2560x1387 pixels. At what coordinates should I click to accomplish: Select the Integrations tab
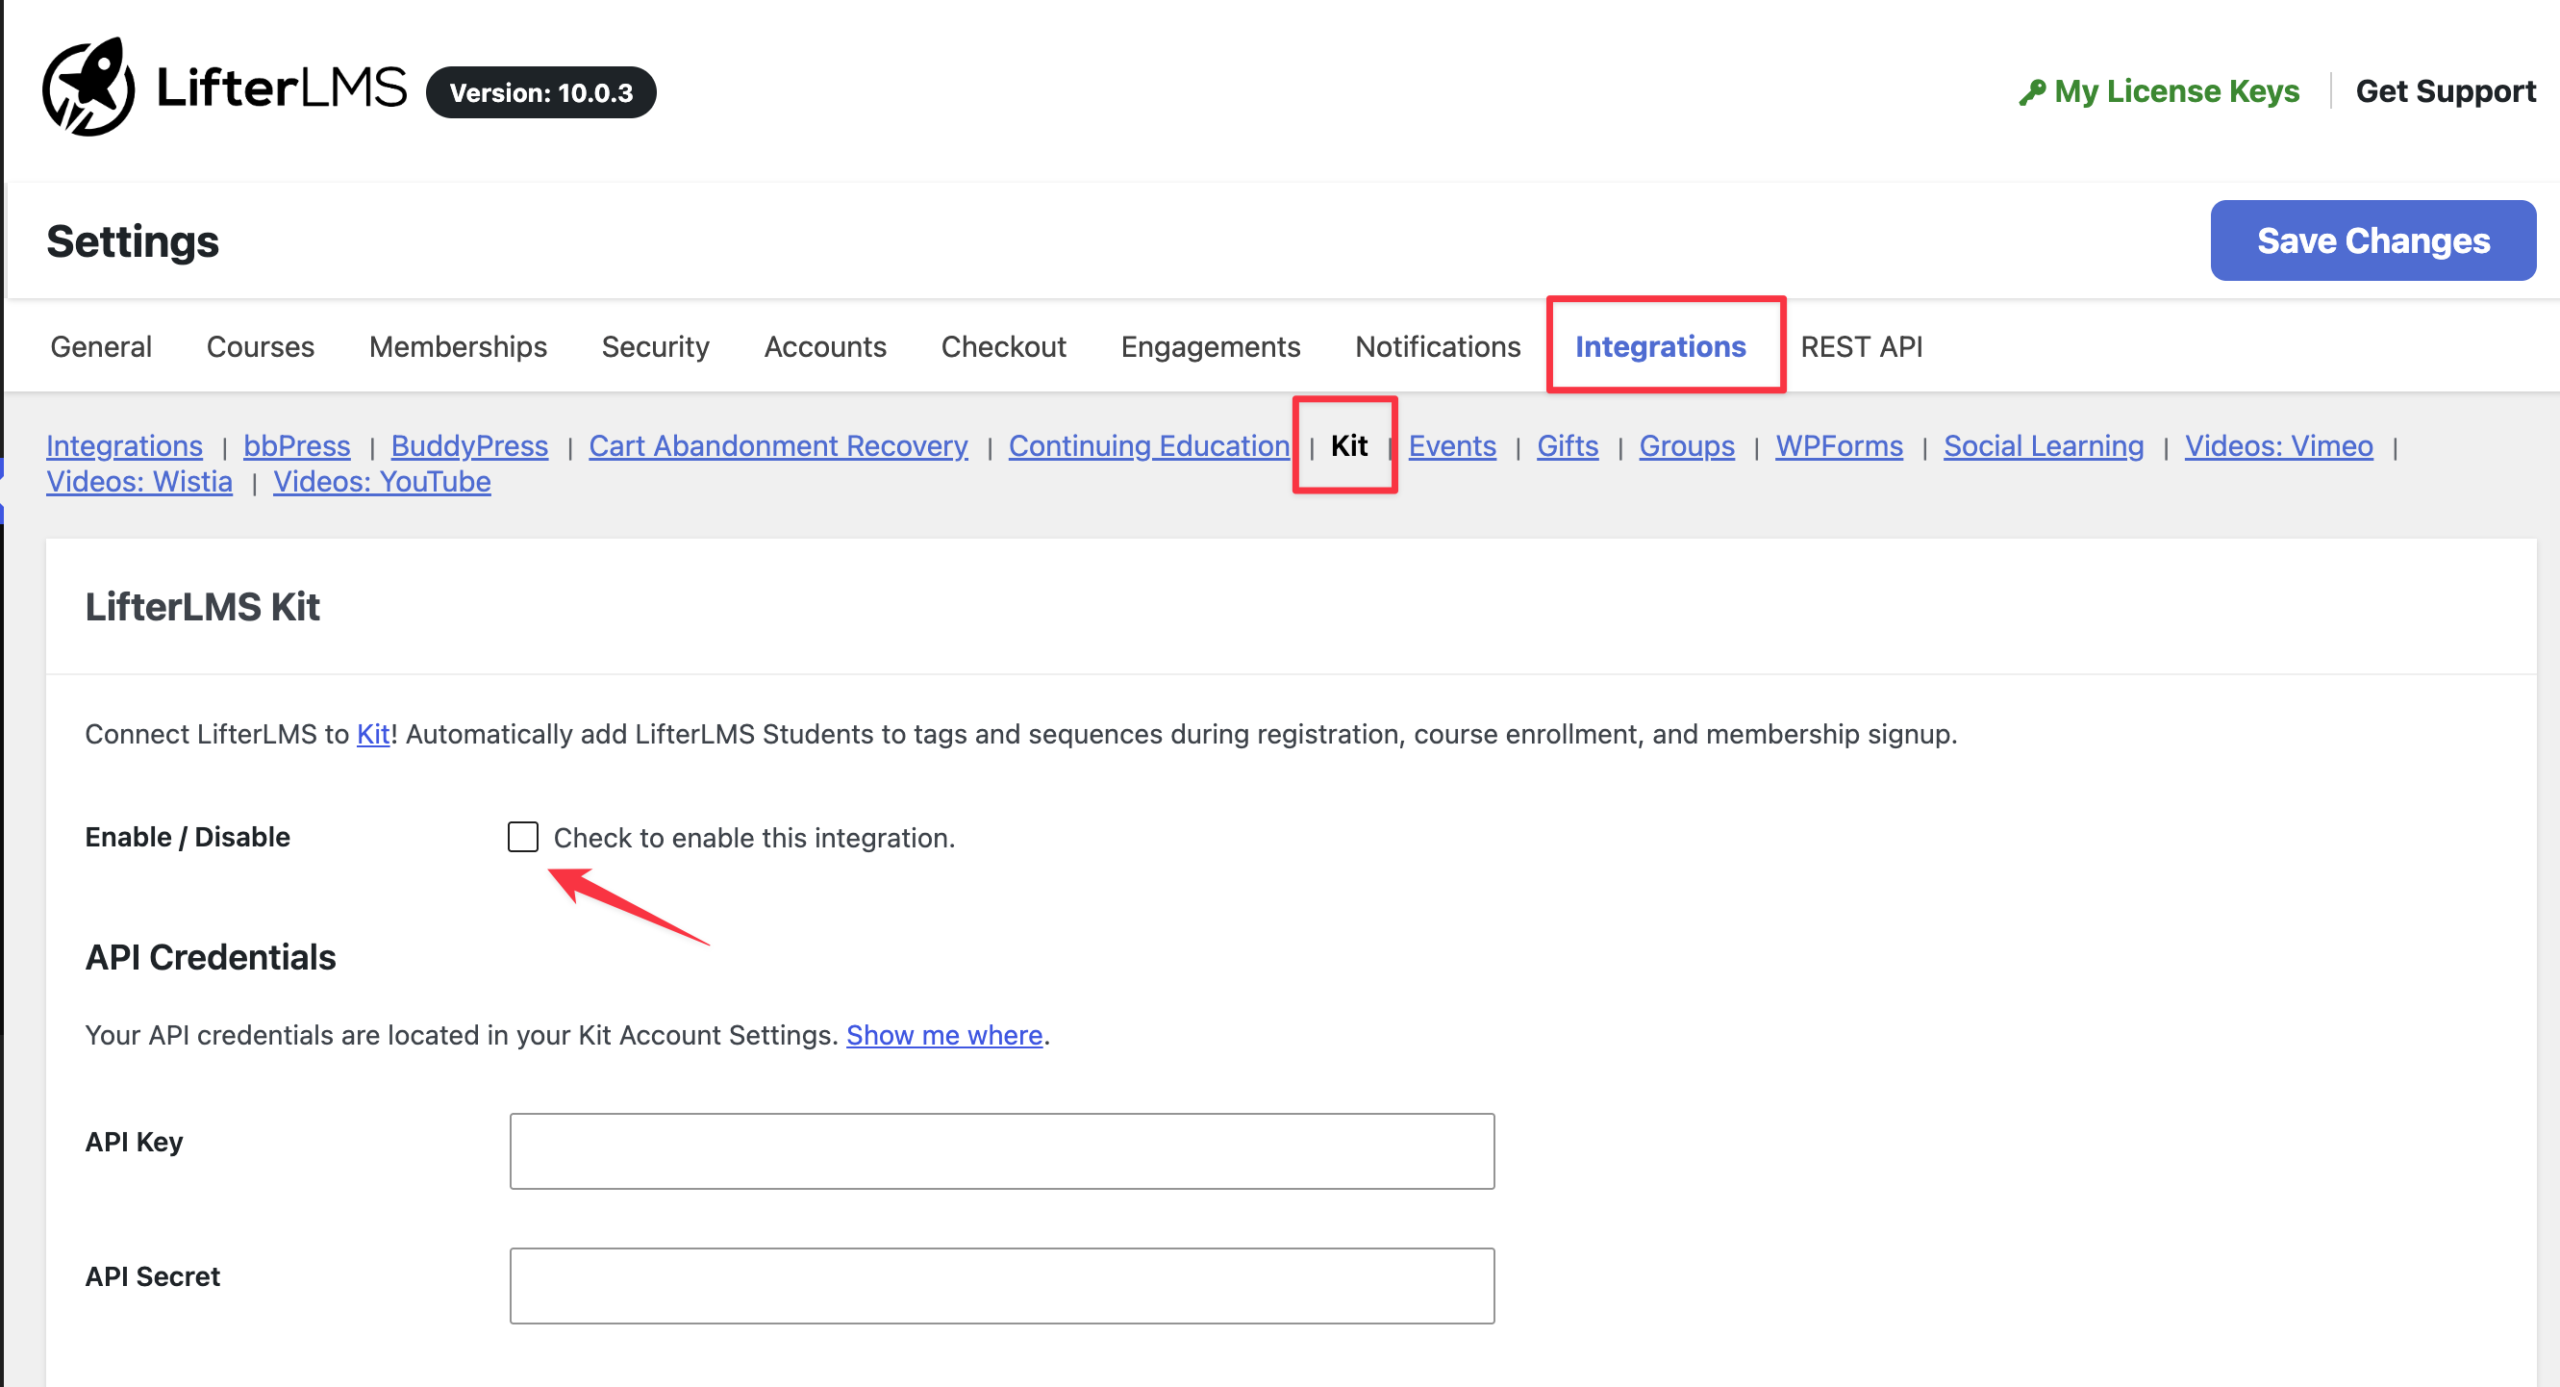[x=1660, y=346]
